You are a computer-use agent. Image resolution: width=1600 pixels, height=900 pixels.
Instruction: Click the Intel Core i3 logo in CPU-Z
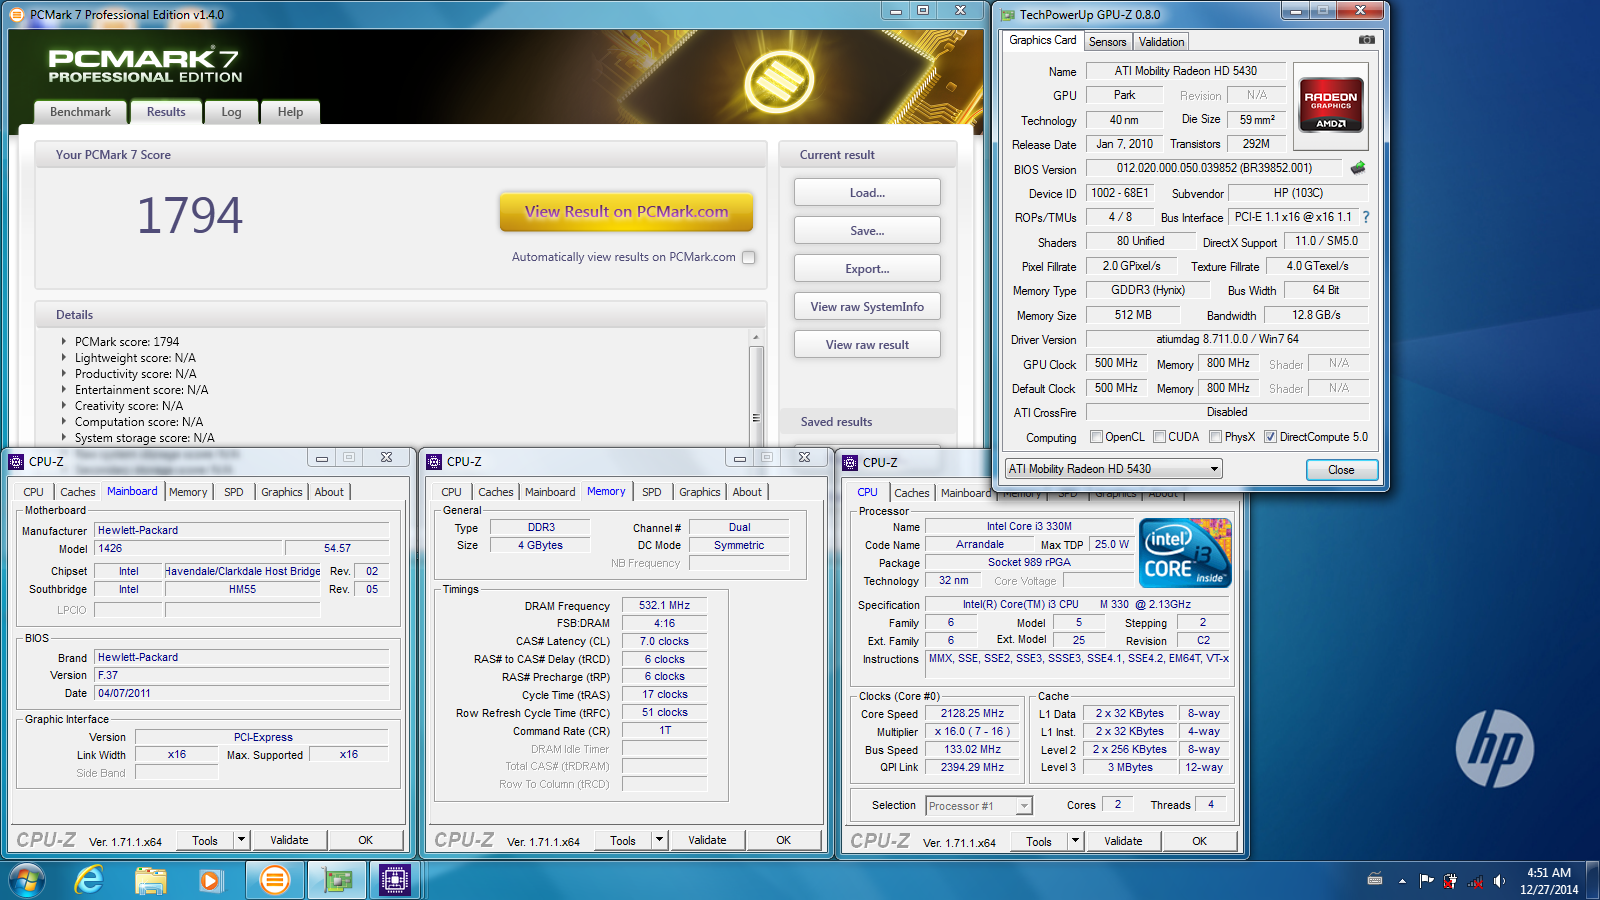(x=1186, y=552)
